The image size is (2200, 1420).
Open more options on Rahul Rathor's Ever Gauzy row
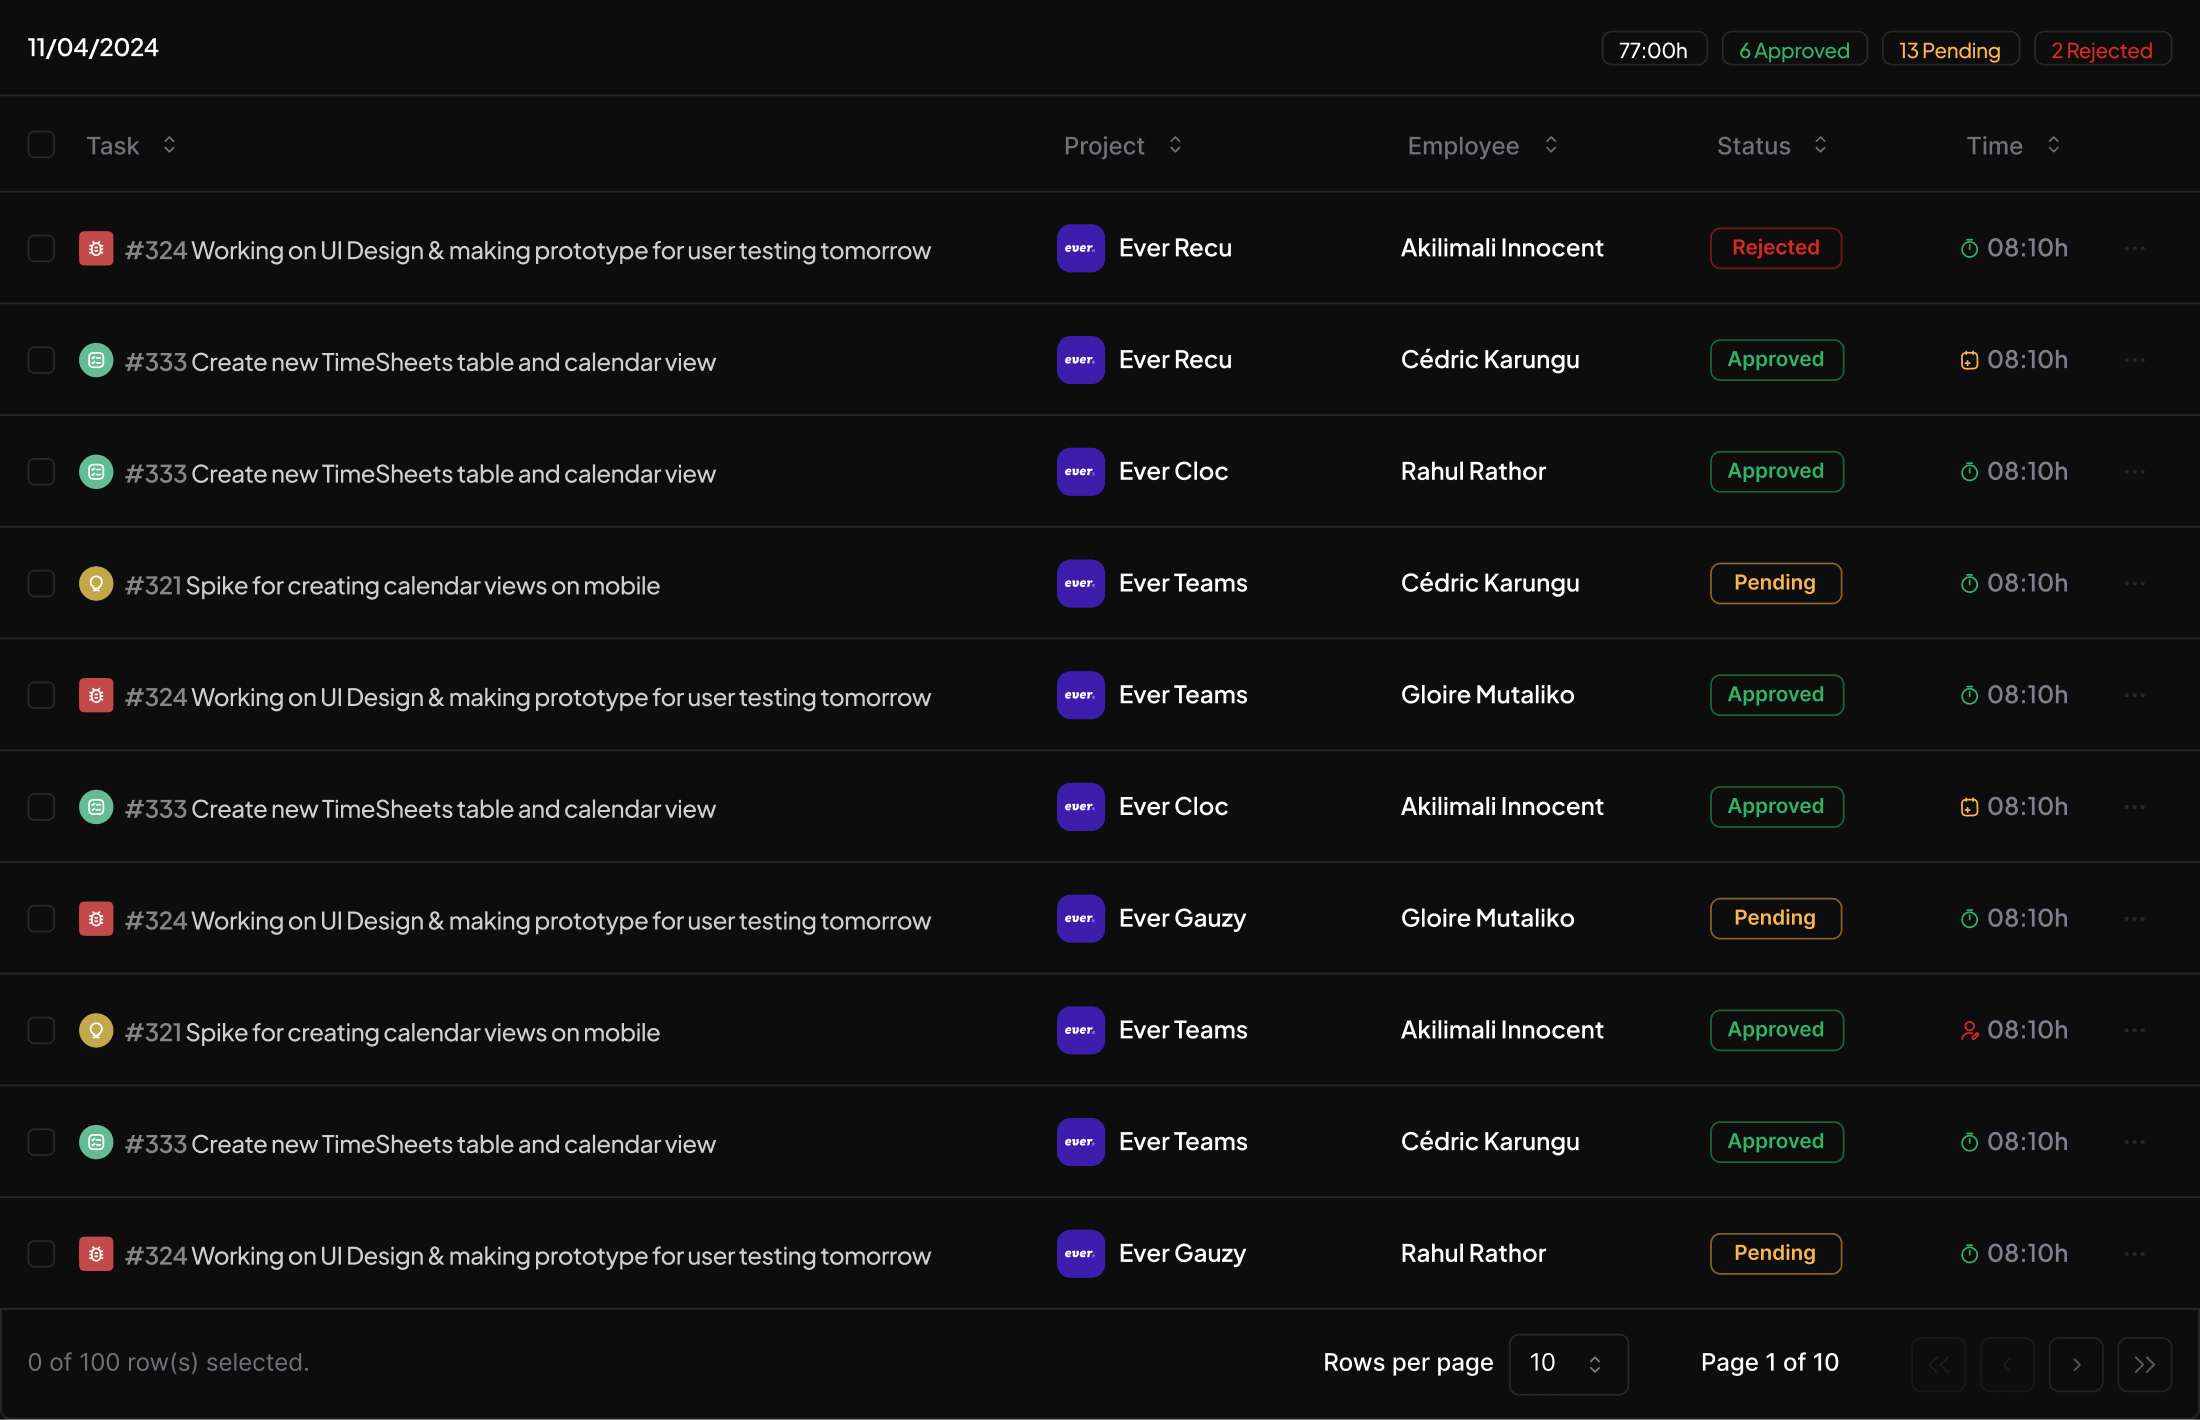point(2134,1254)
